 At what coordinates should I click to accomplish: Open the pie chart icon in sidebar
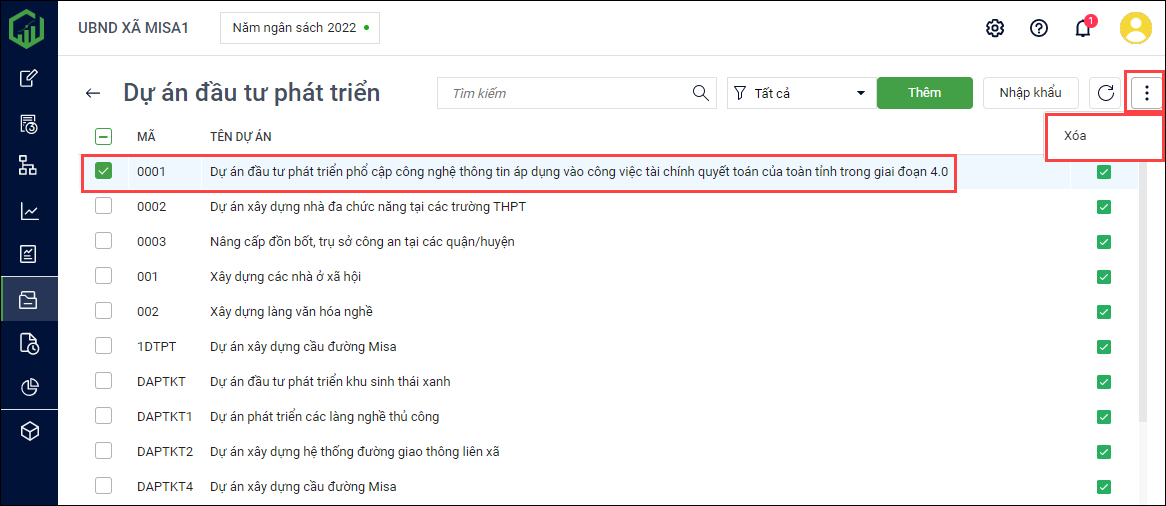(x=29, y=387)
